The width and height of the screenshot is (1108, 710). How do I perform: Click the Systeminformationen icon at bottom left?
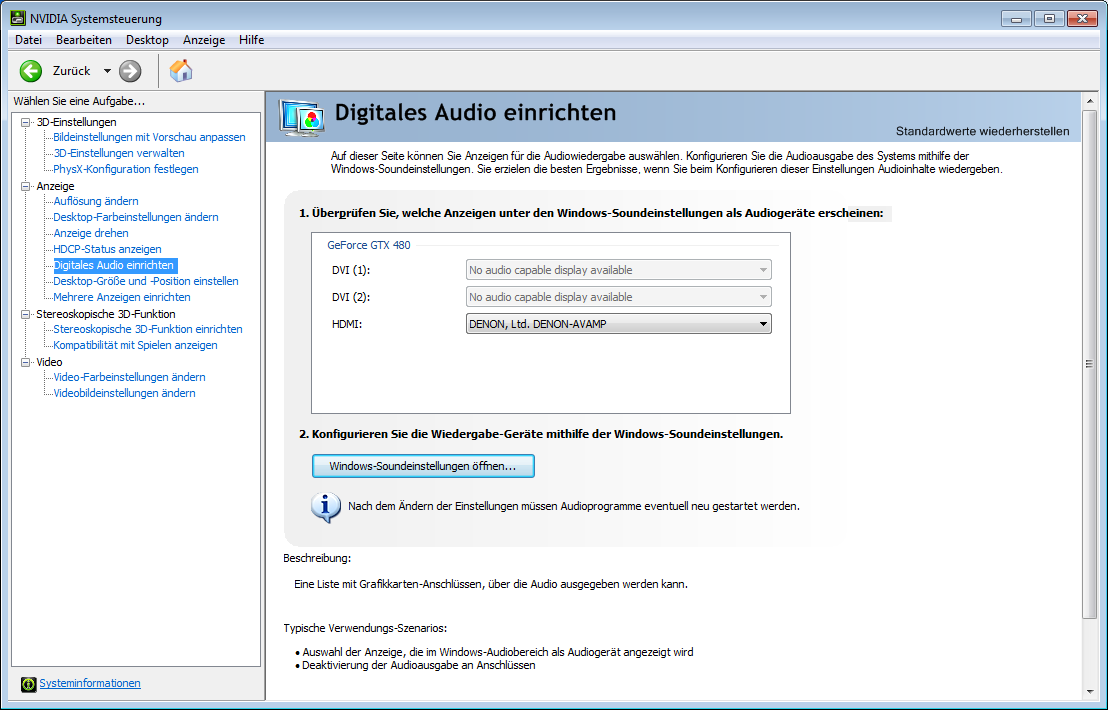(28, 684)
